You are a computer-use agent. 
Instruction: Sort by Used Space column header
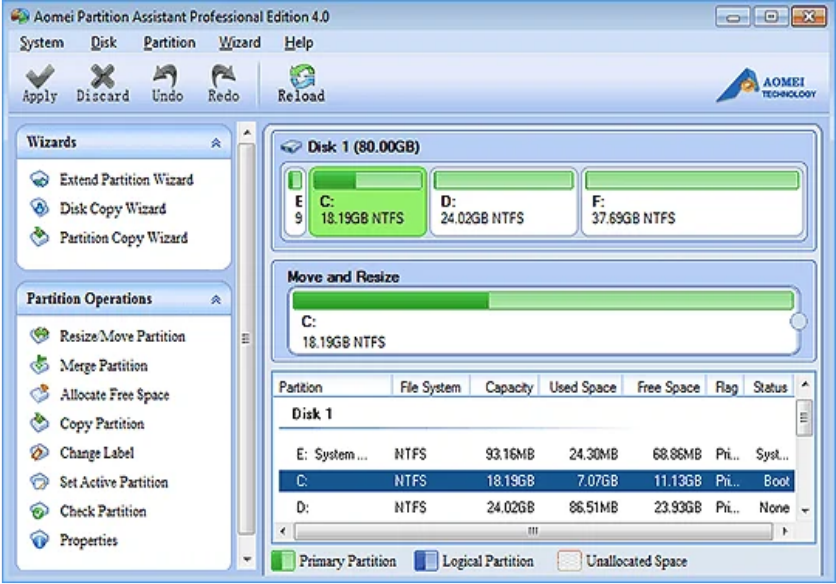(582, 387)
